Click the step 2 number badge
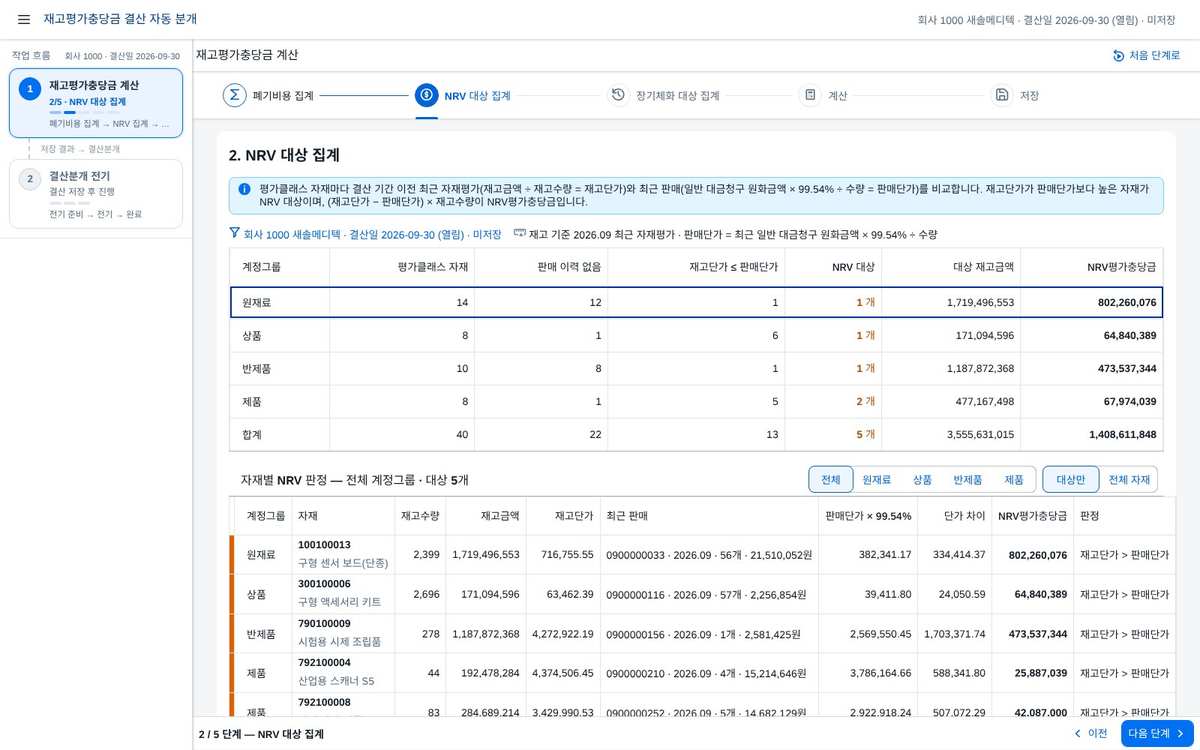The height and width of the screenshot is (750, 1200). point(30,179)
